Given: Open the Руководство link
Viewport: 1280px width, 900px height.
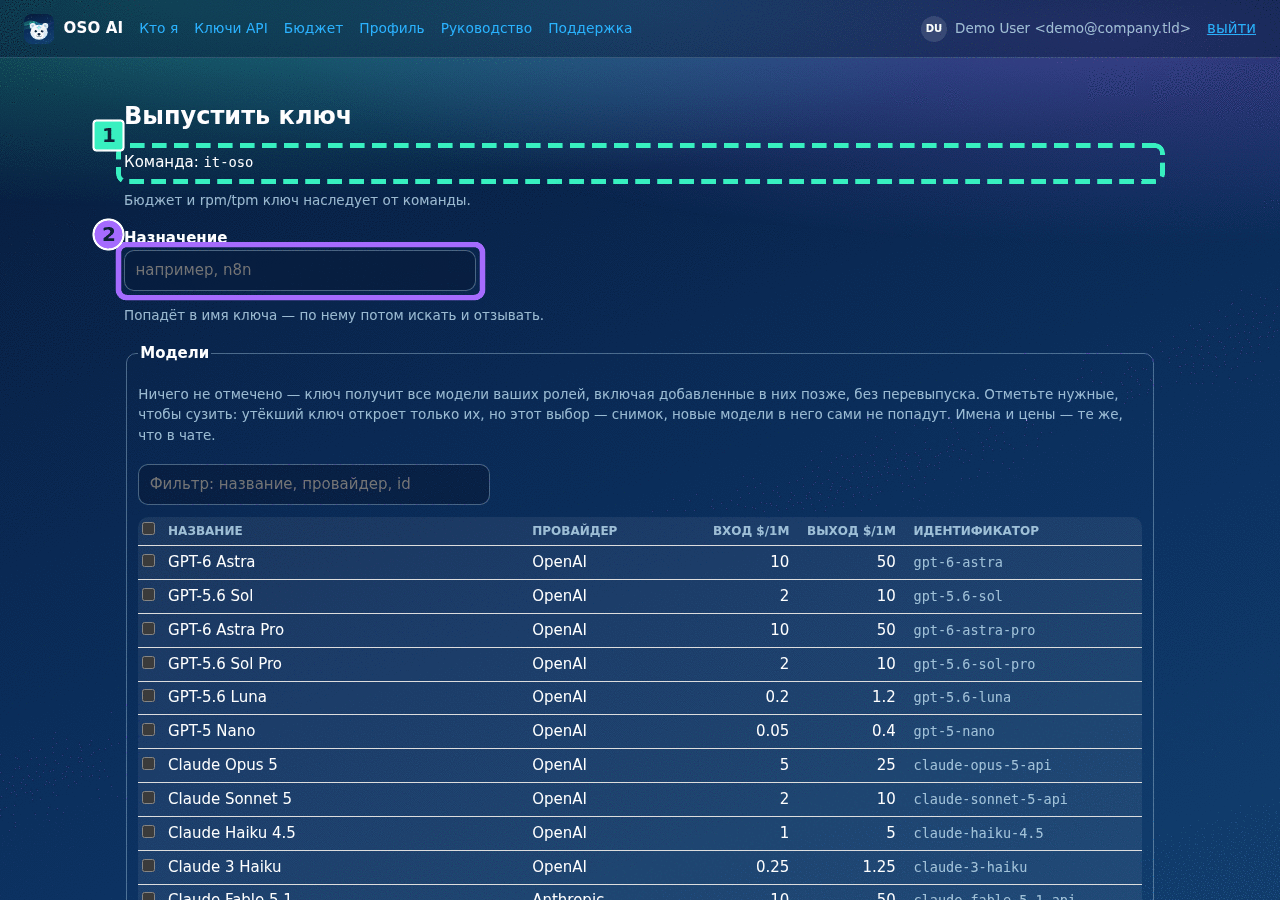Looking at the screenshot, I should point(486,28).
